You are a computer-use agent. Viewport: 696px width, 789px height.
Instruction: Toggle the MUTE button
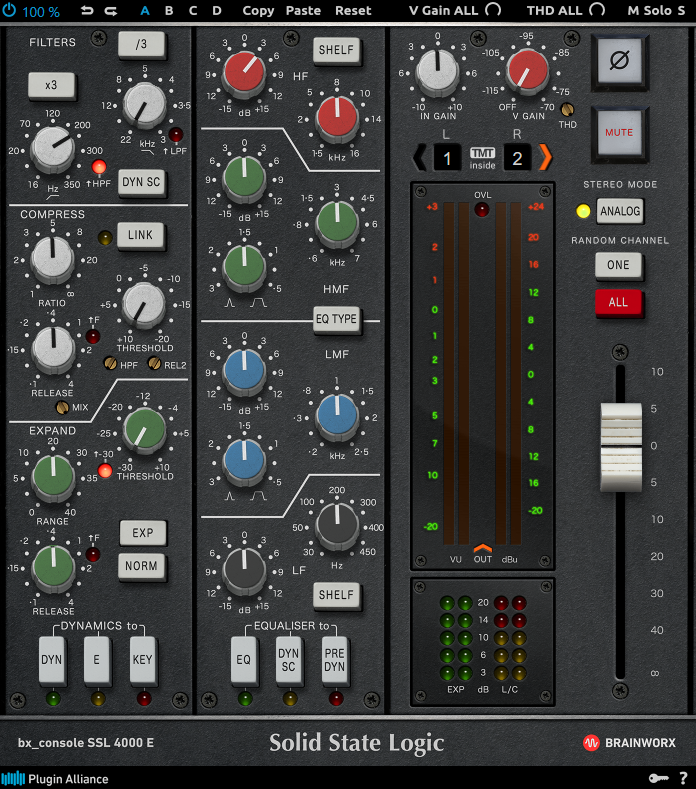(x=620, y=133)
